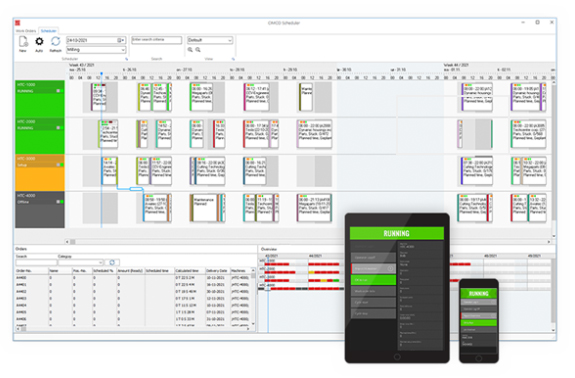Sort by the Scheduled % column header
This screenshot has width=575, height=378.
point(104,271)
